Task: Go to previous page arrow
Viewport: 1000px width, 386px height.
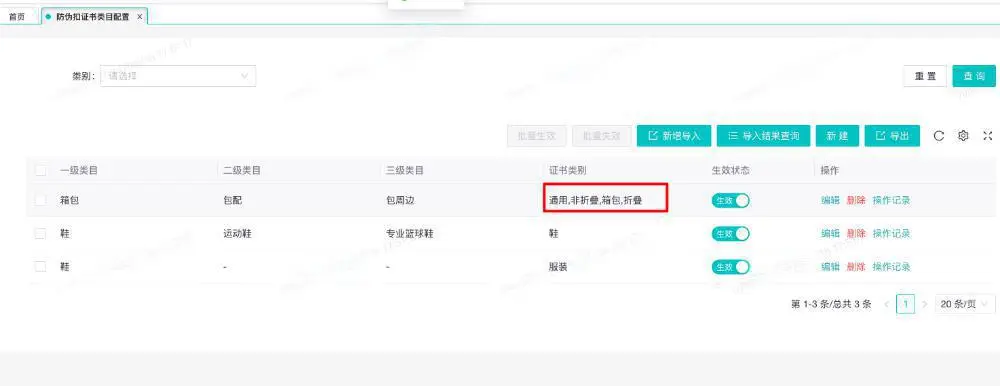Action: 886,304
